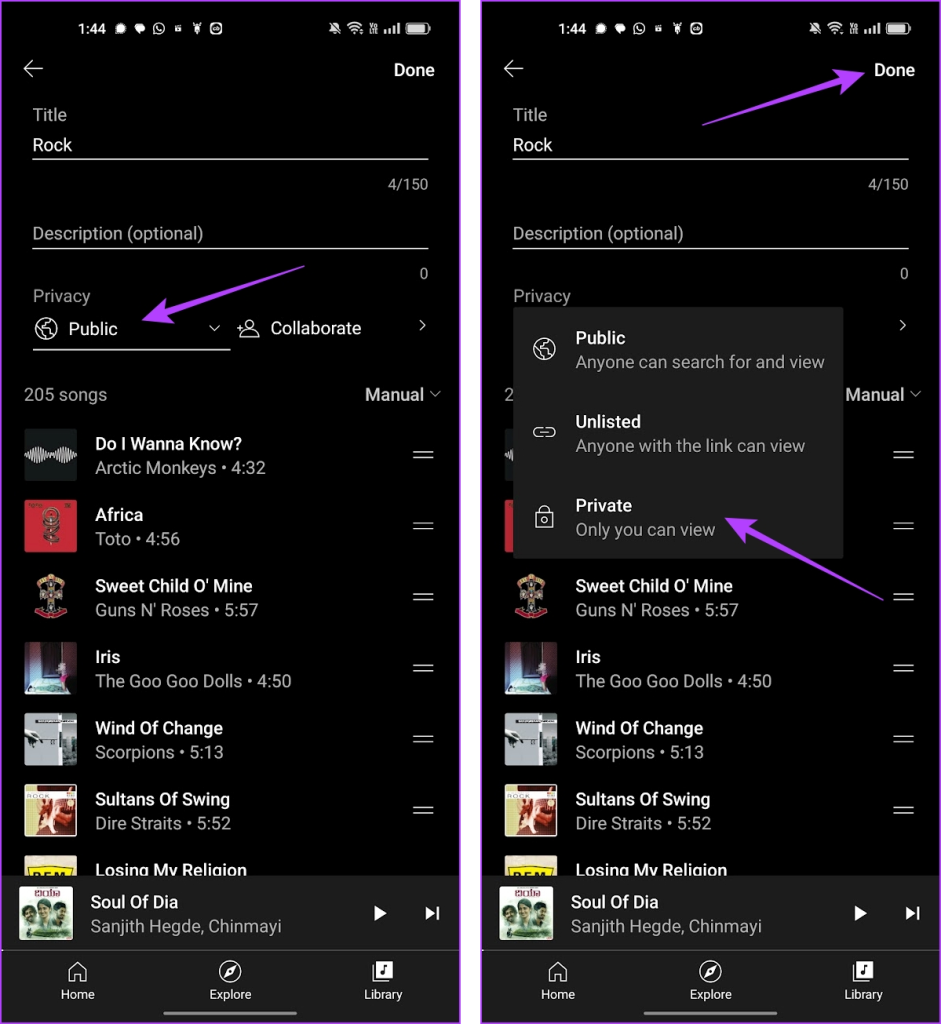Click the globe icon in the privacy popup menu
Viewport: 941px width, 1024px height.
coord(544,349)
